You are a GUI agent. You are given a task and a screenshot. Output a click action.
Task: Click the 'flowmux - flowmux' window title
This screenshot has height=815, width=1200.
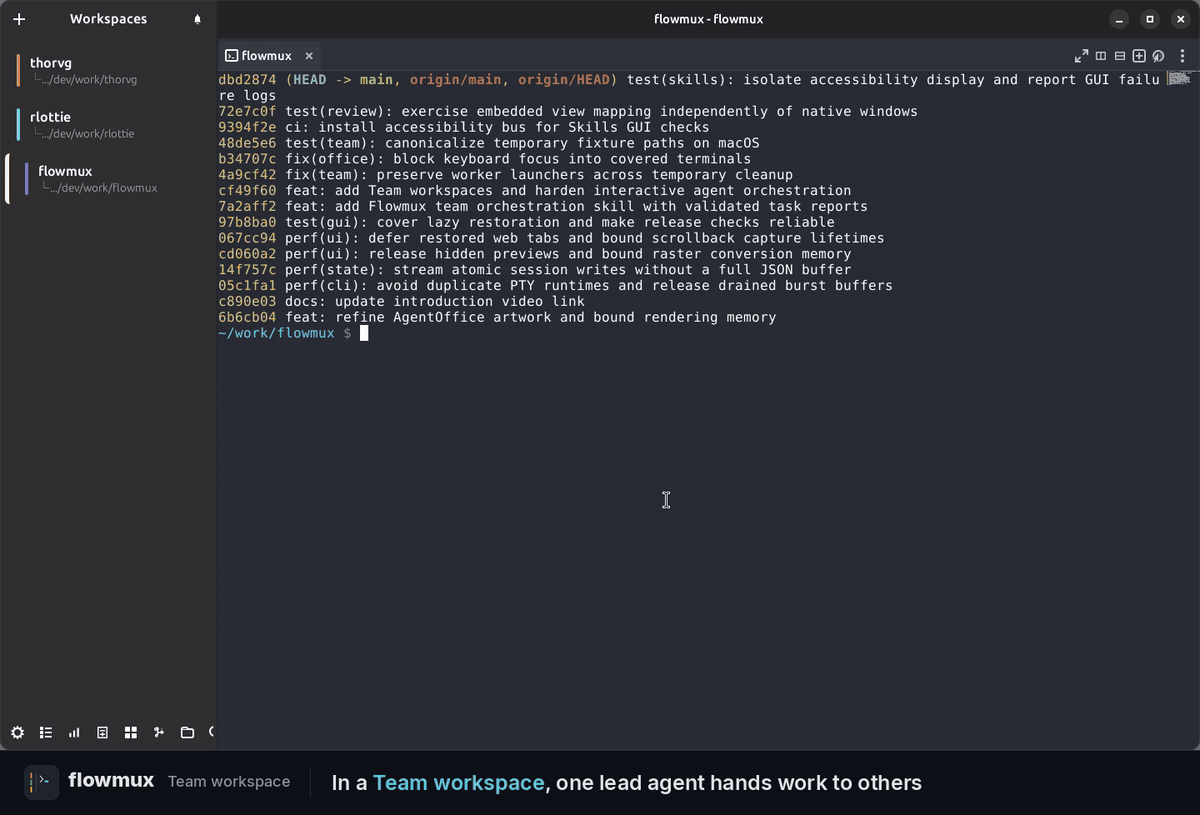pyautogui.click(x=708, y=19)
